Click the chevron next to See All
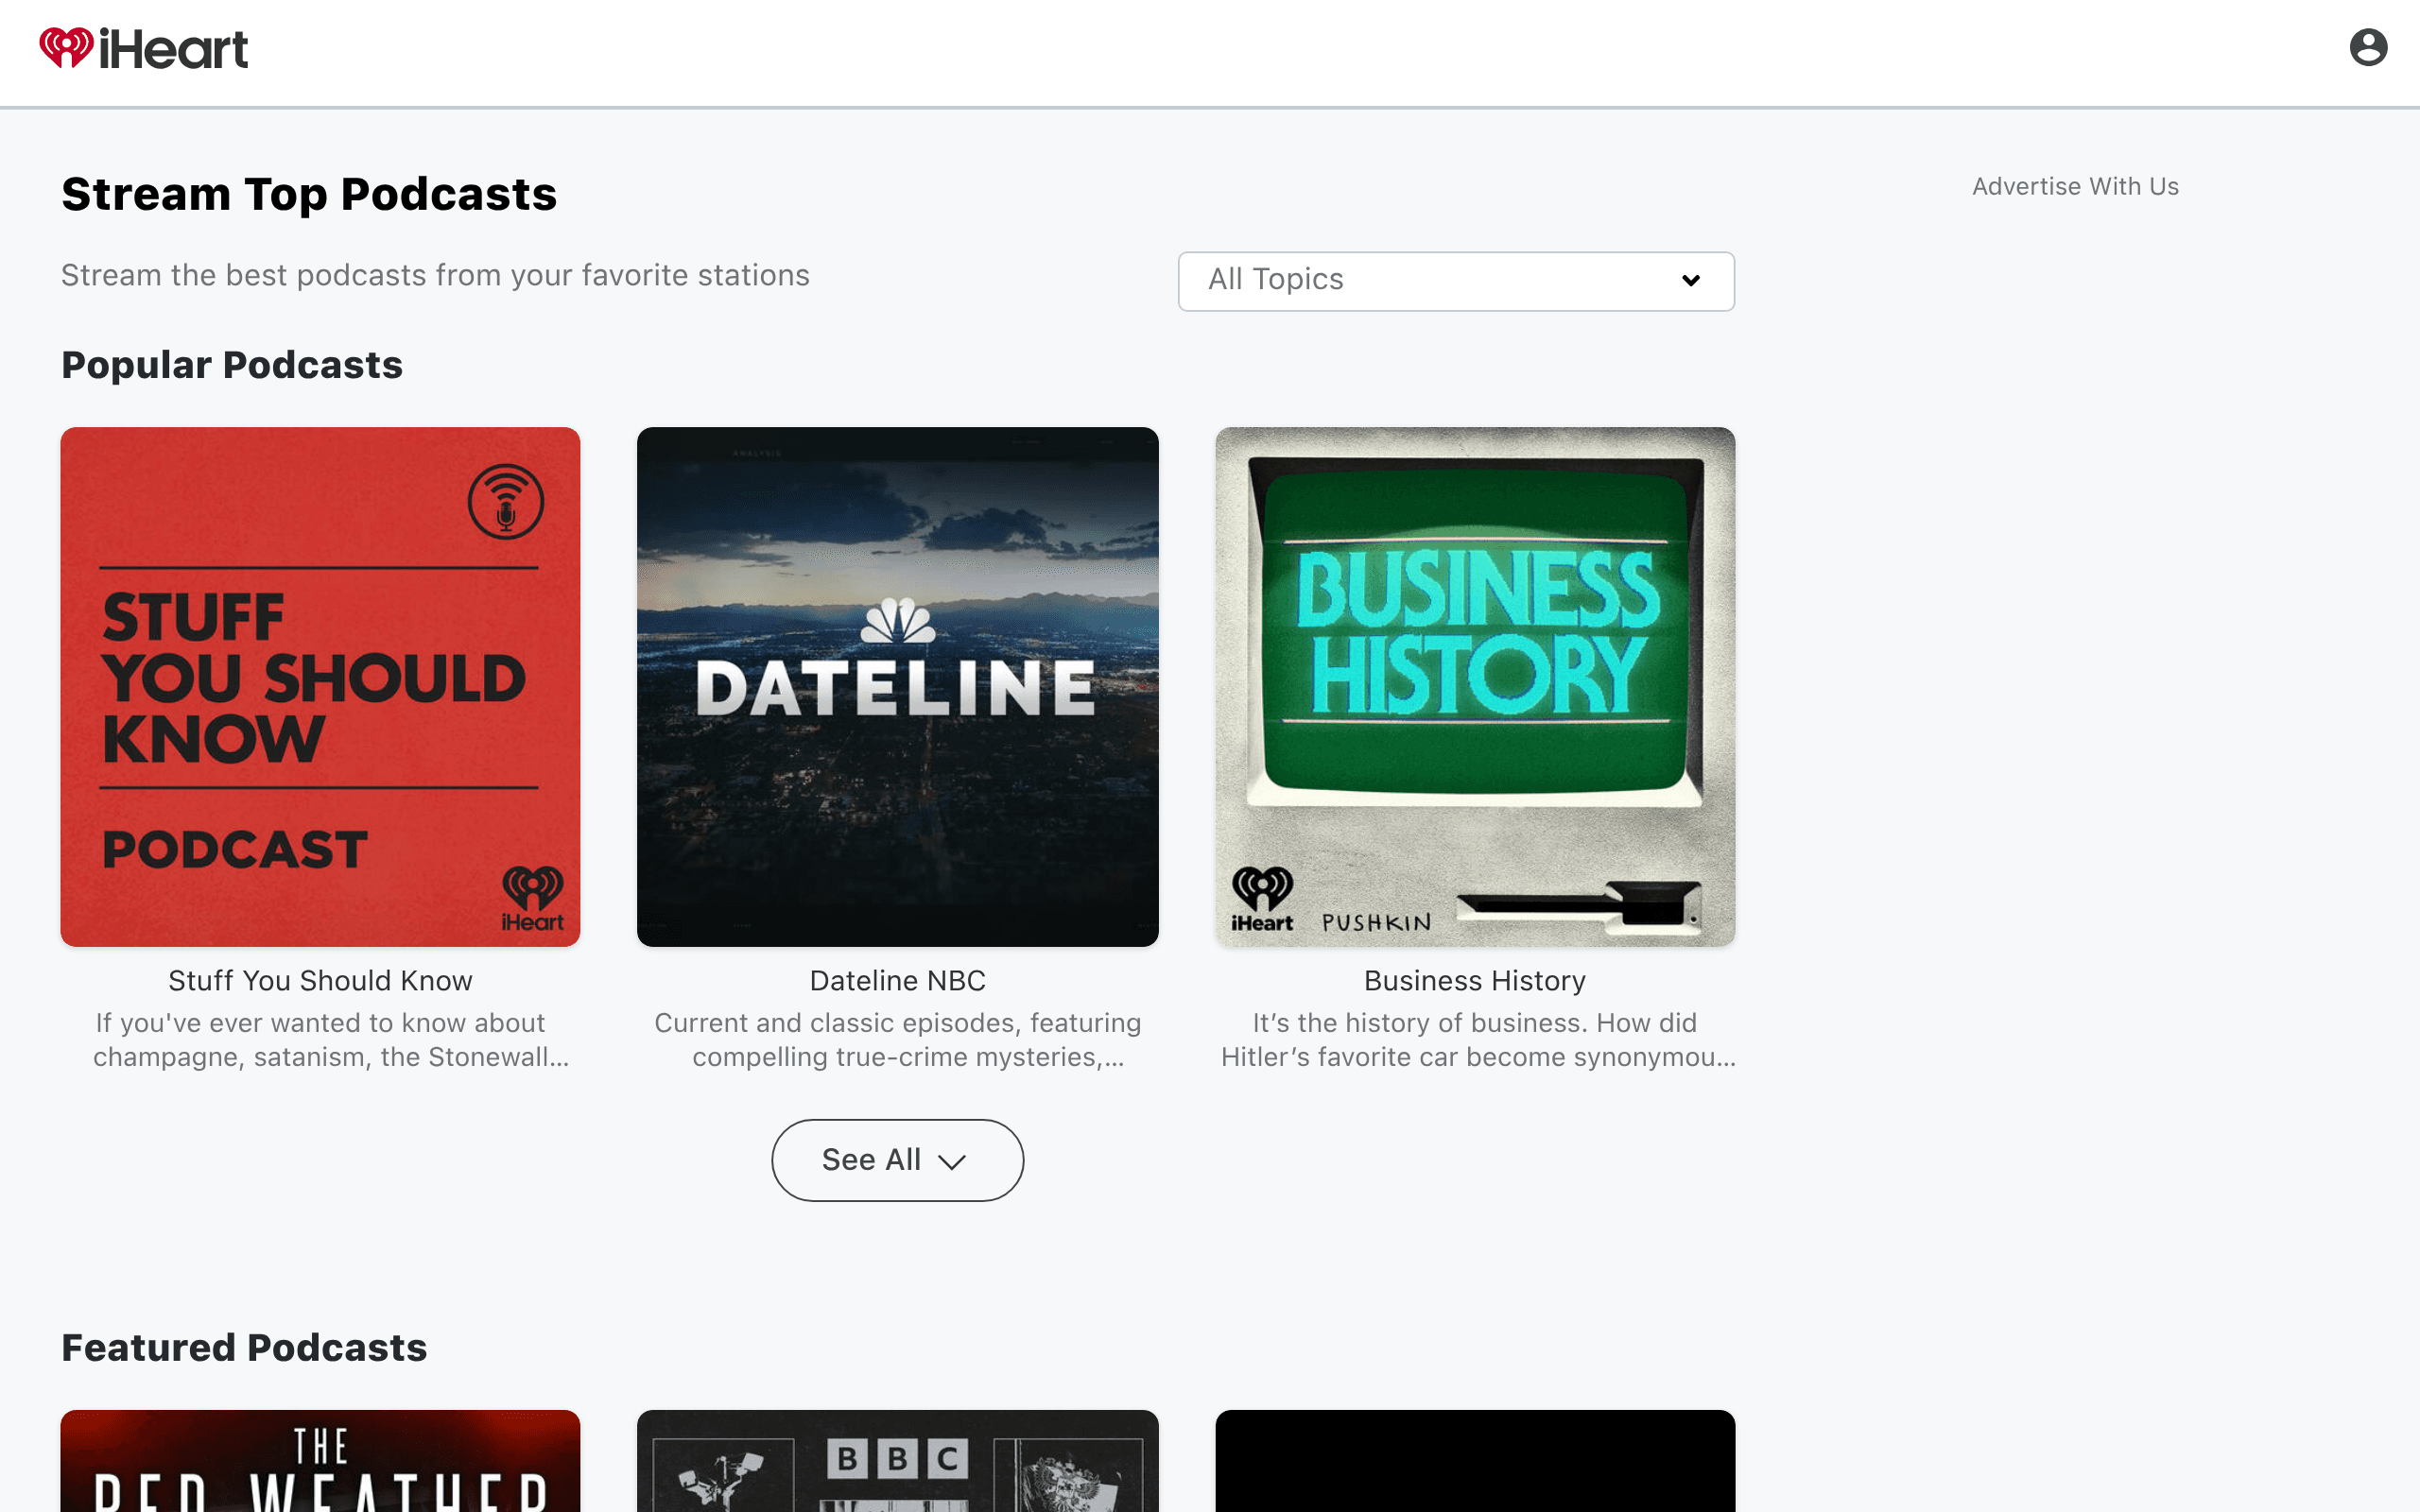This screenshot has width=2420, height=1512. coord(951,1161)
